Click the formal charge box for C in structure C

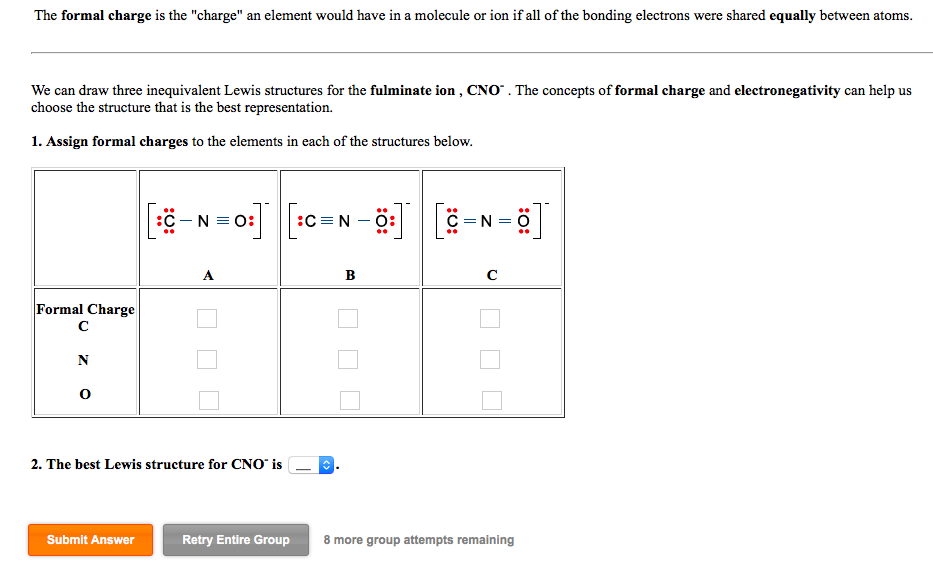pyautogui.click(x=490, y=318)
